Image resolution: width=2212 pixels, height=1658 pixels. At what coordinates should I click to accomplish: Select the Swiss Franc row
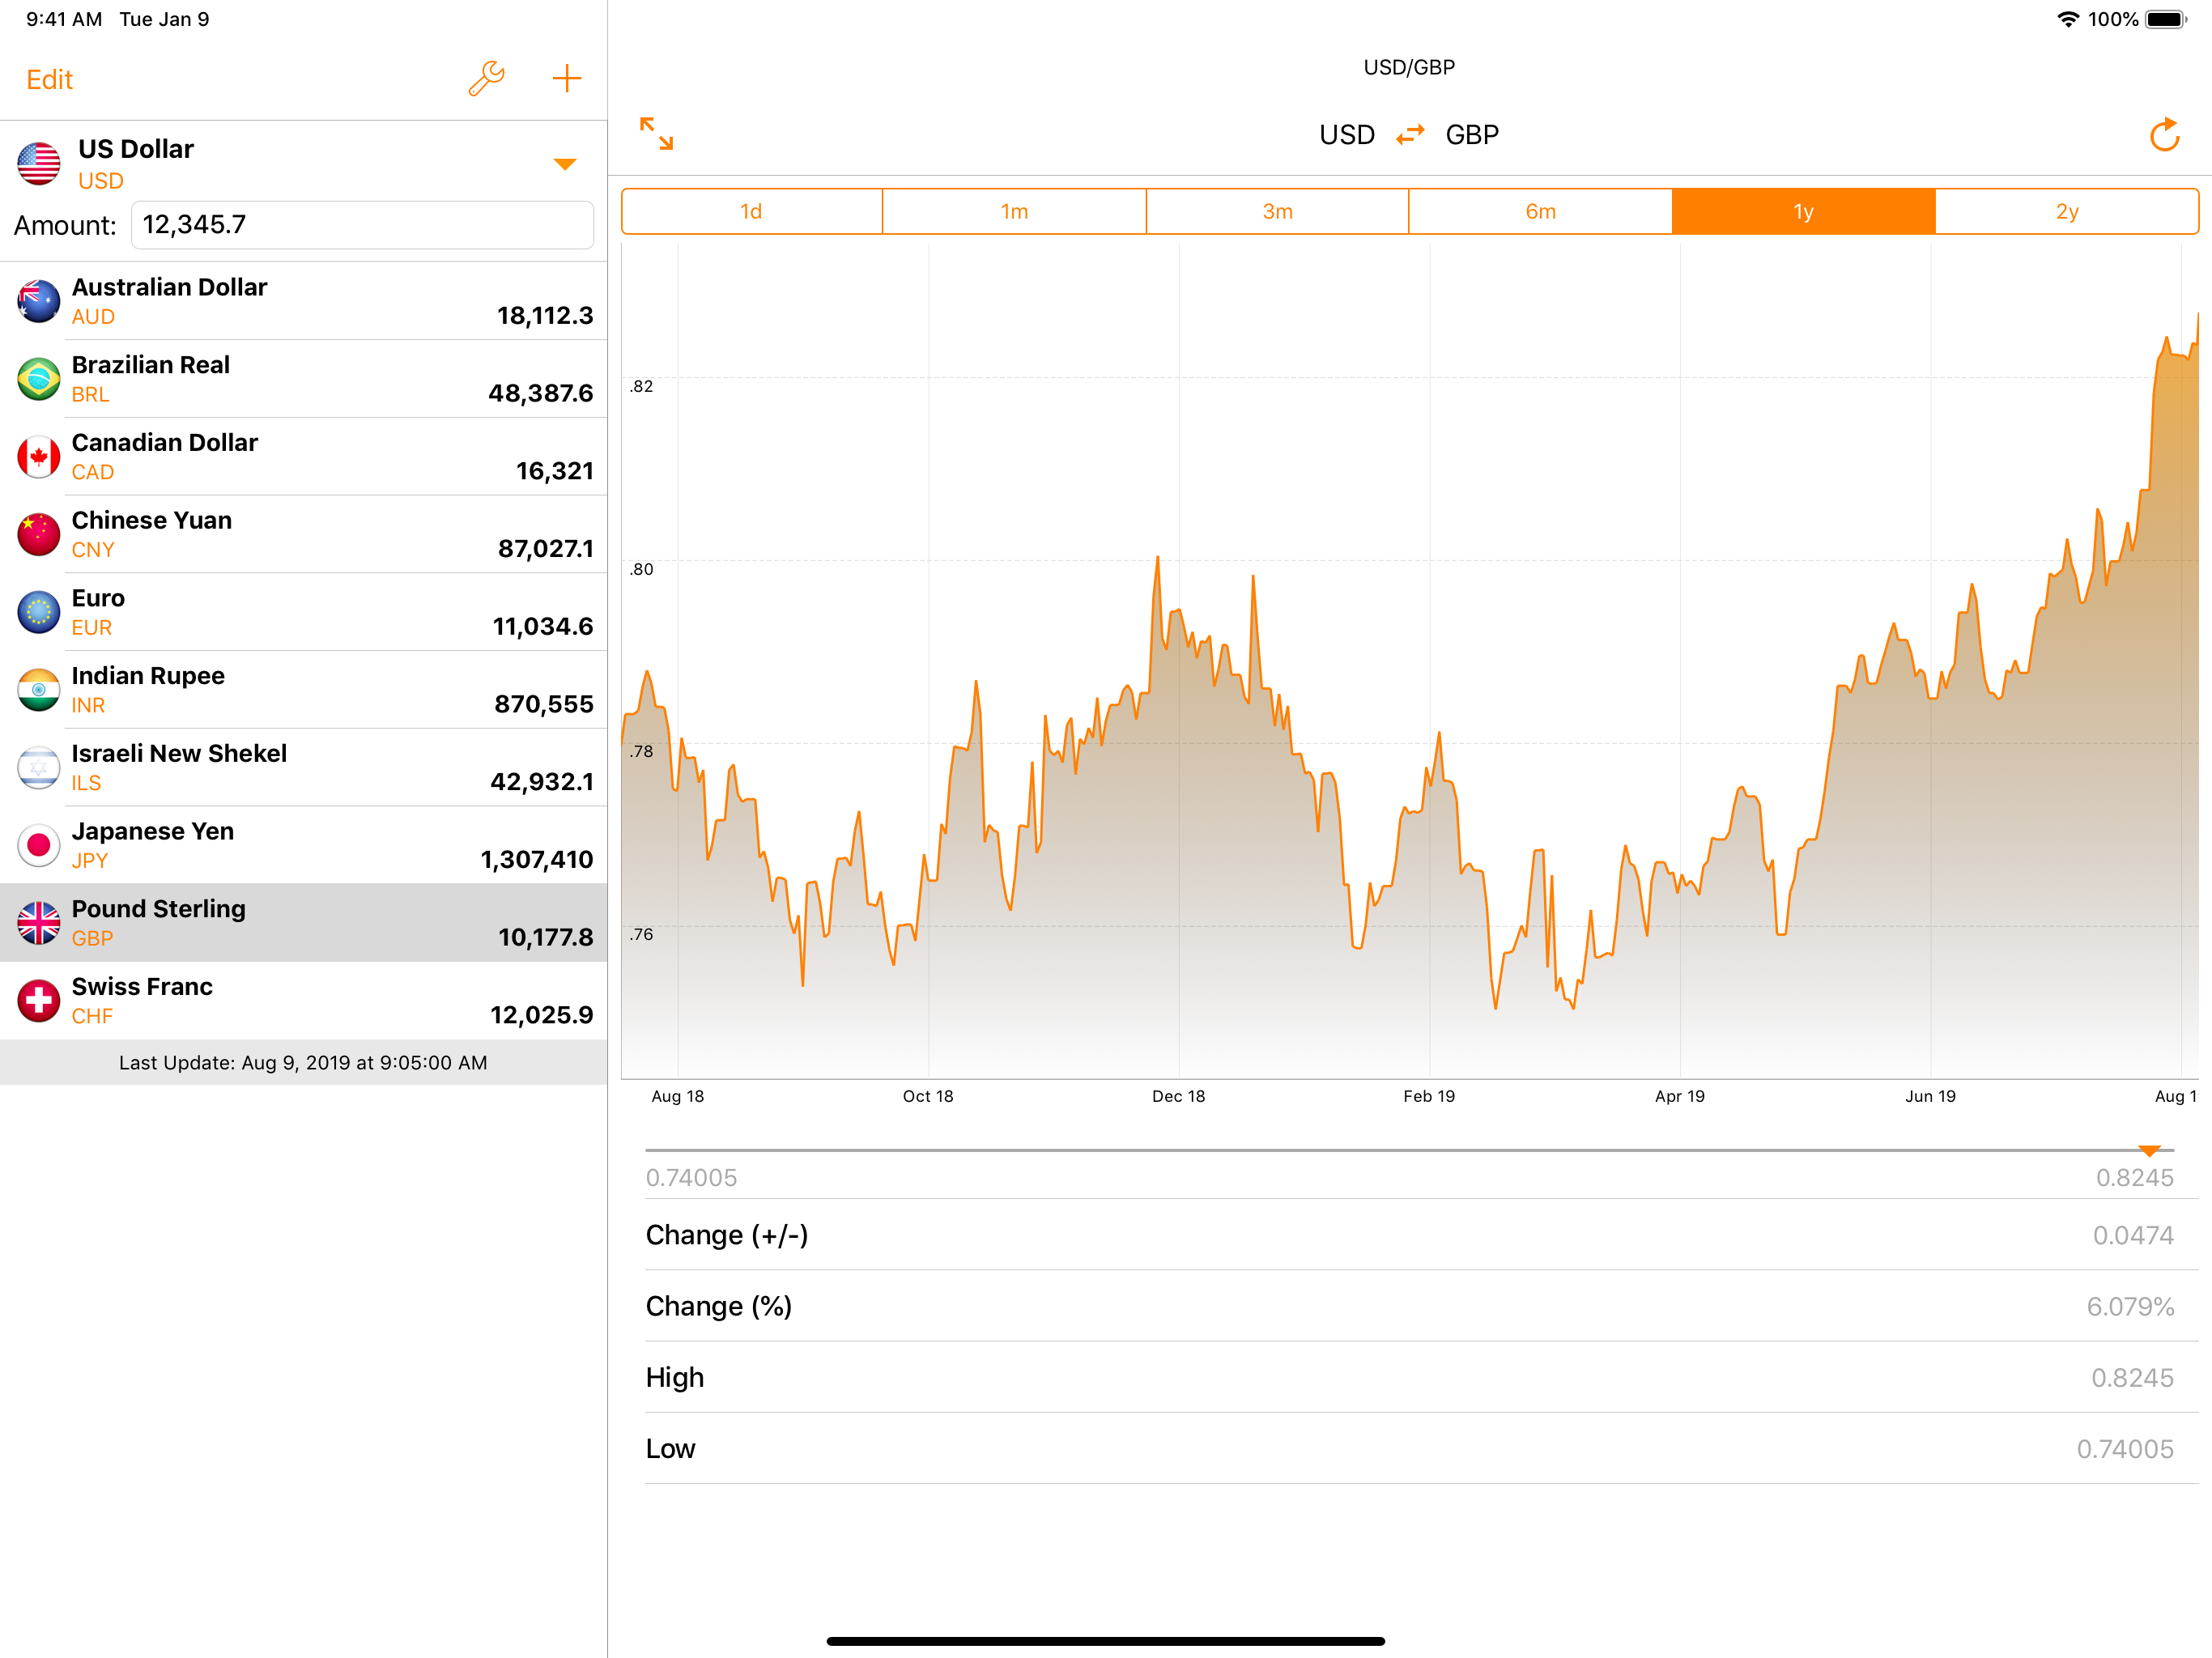[303, 1001]
